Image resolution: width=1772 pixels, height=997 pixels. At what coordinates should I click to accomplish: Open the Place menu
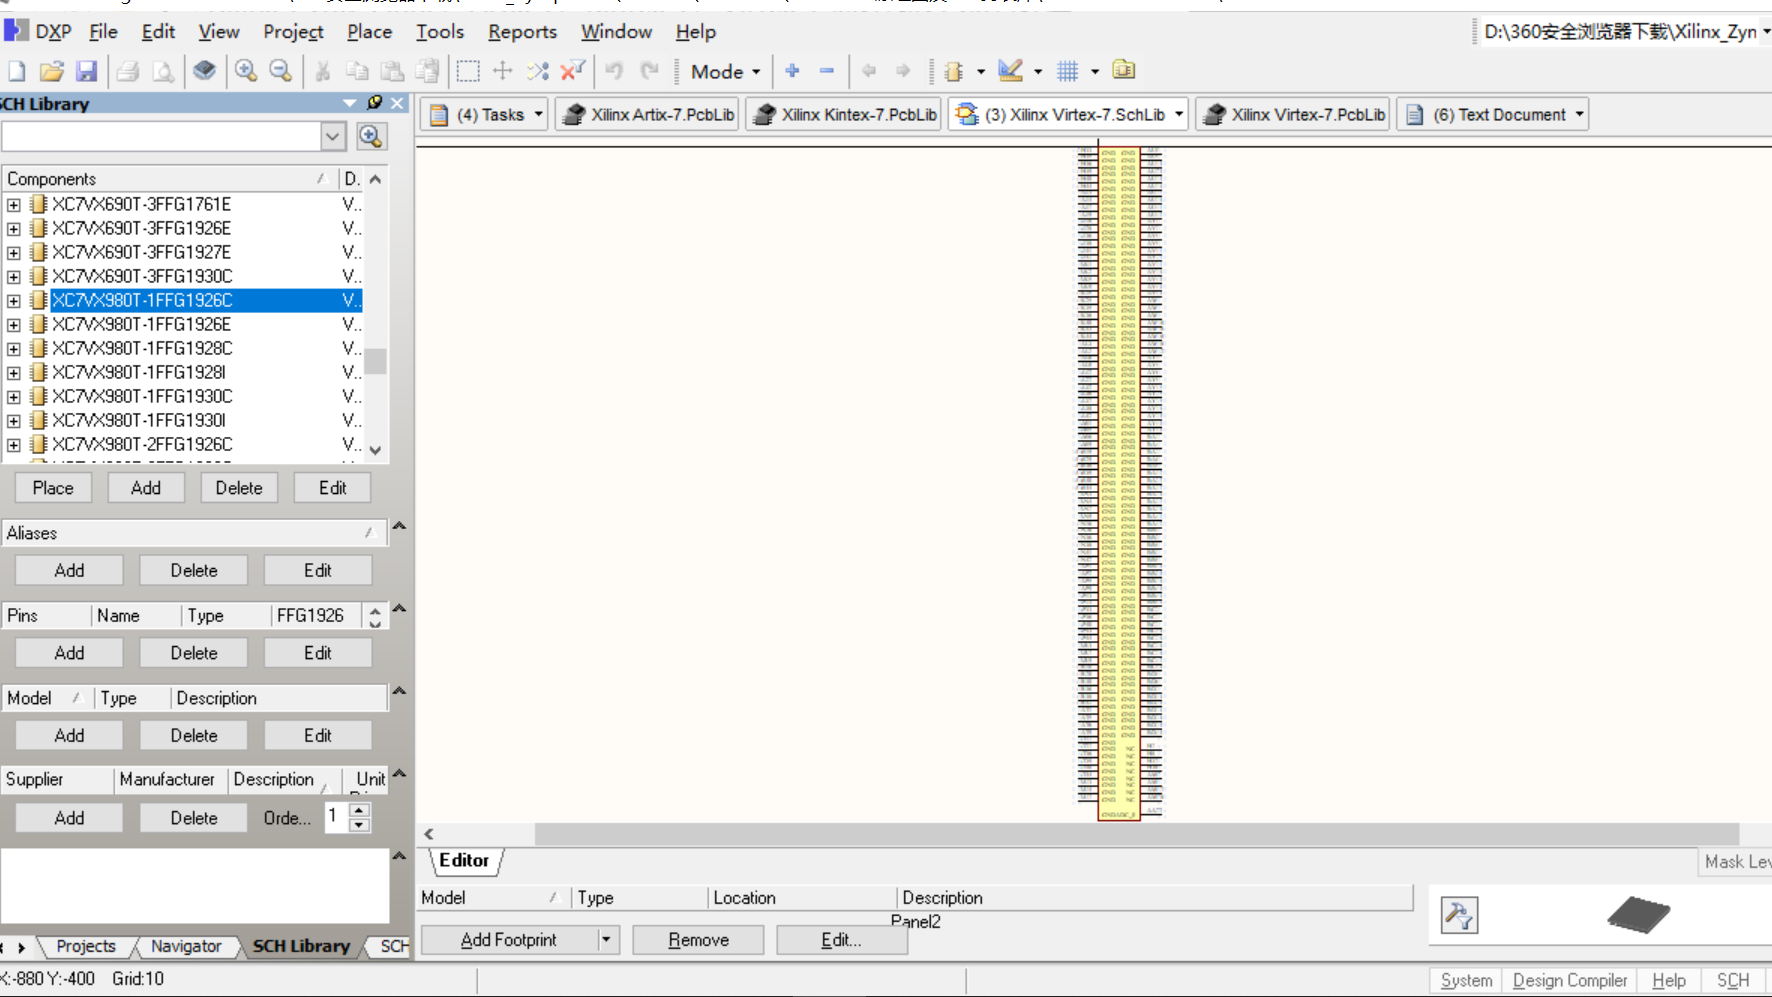click(369, 32)
